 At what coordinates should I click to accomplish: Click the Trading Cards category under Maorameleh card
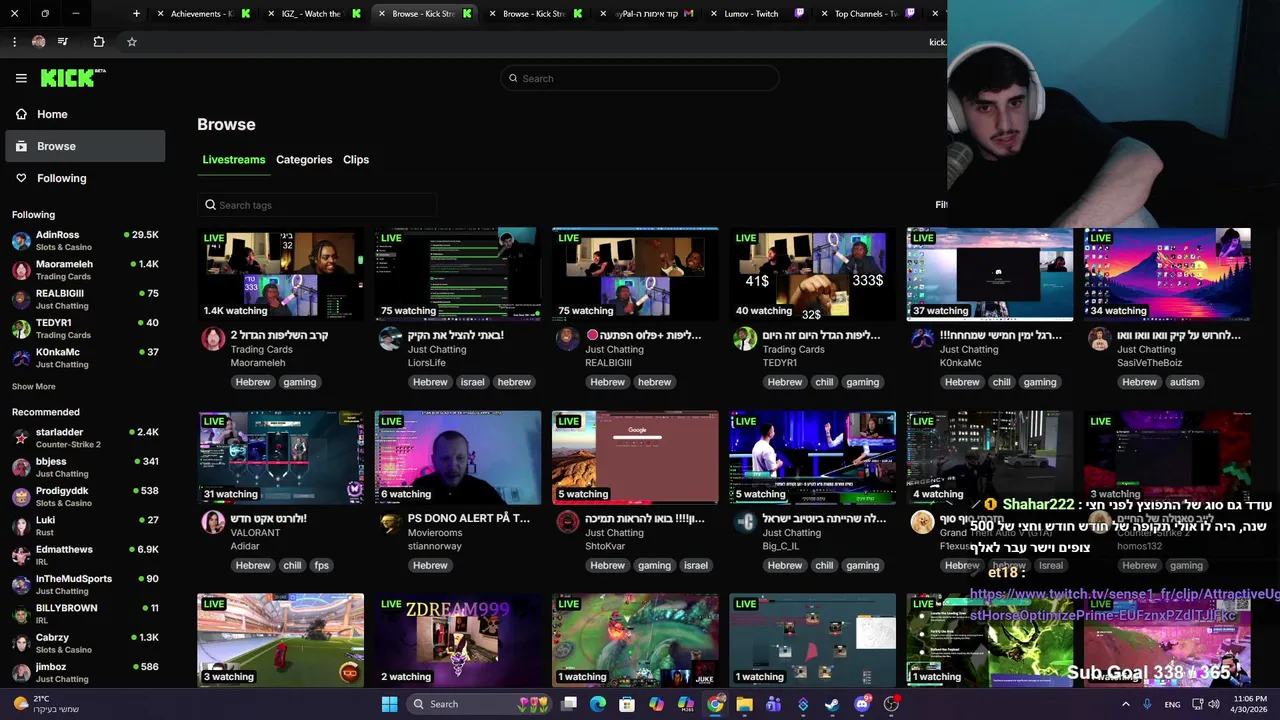tap(261, 350)
